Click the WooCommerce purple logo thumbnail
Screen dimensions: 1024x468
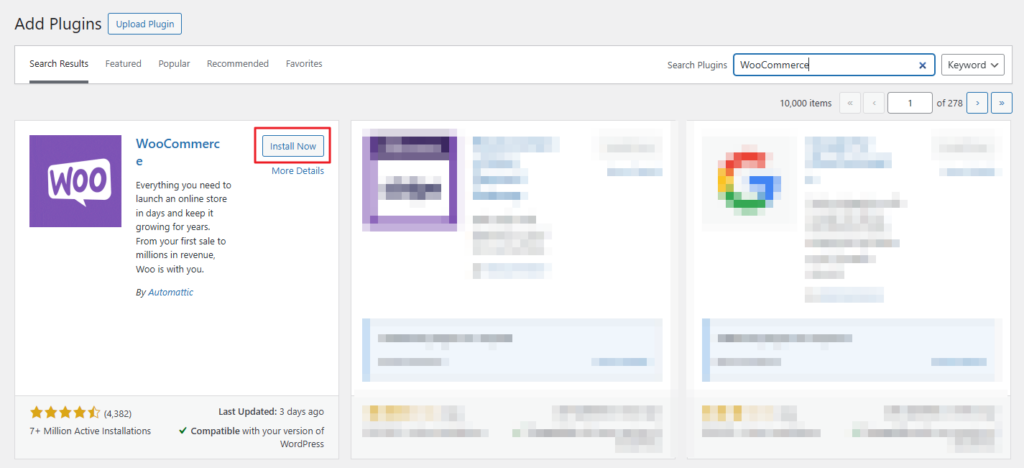click(x=75, y=181)
